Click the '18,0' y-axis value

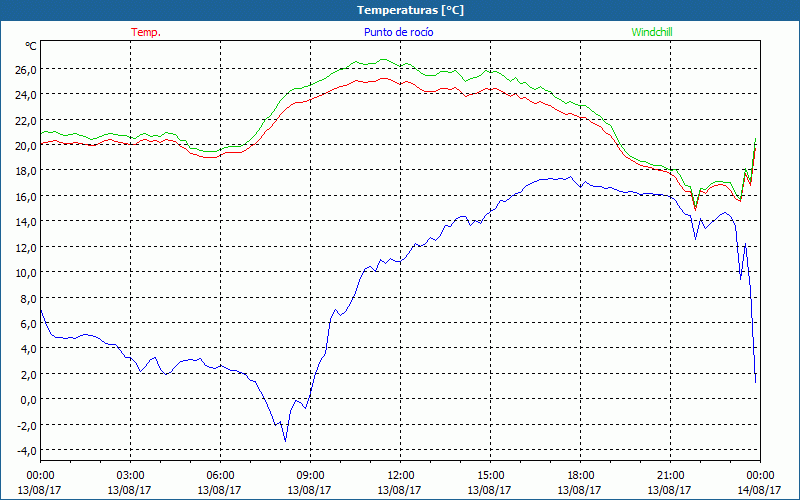pyautogui.click(x=26, y=171)
